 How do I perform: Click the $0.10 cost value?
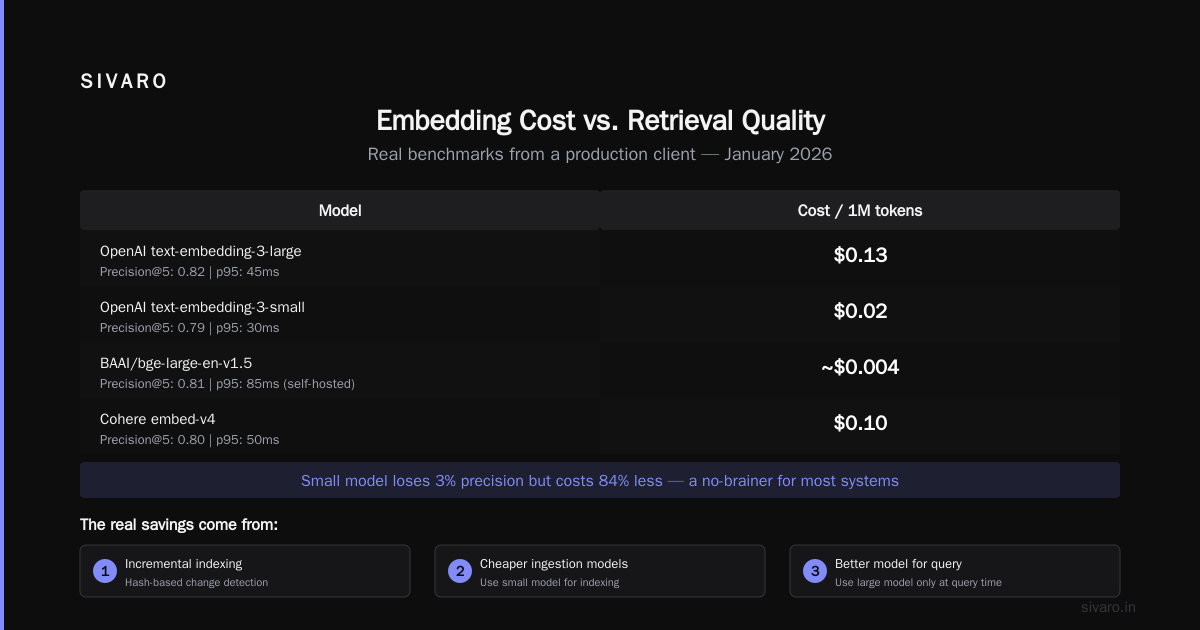point(860,423)
